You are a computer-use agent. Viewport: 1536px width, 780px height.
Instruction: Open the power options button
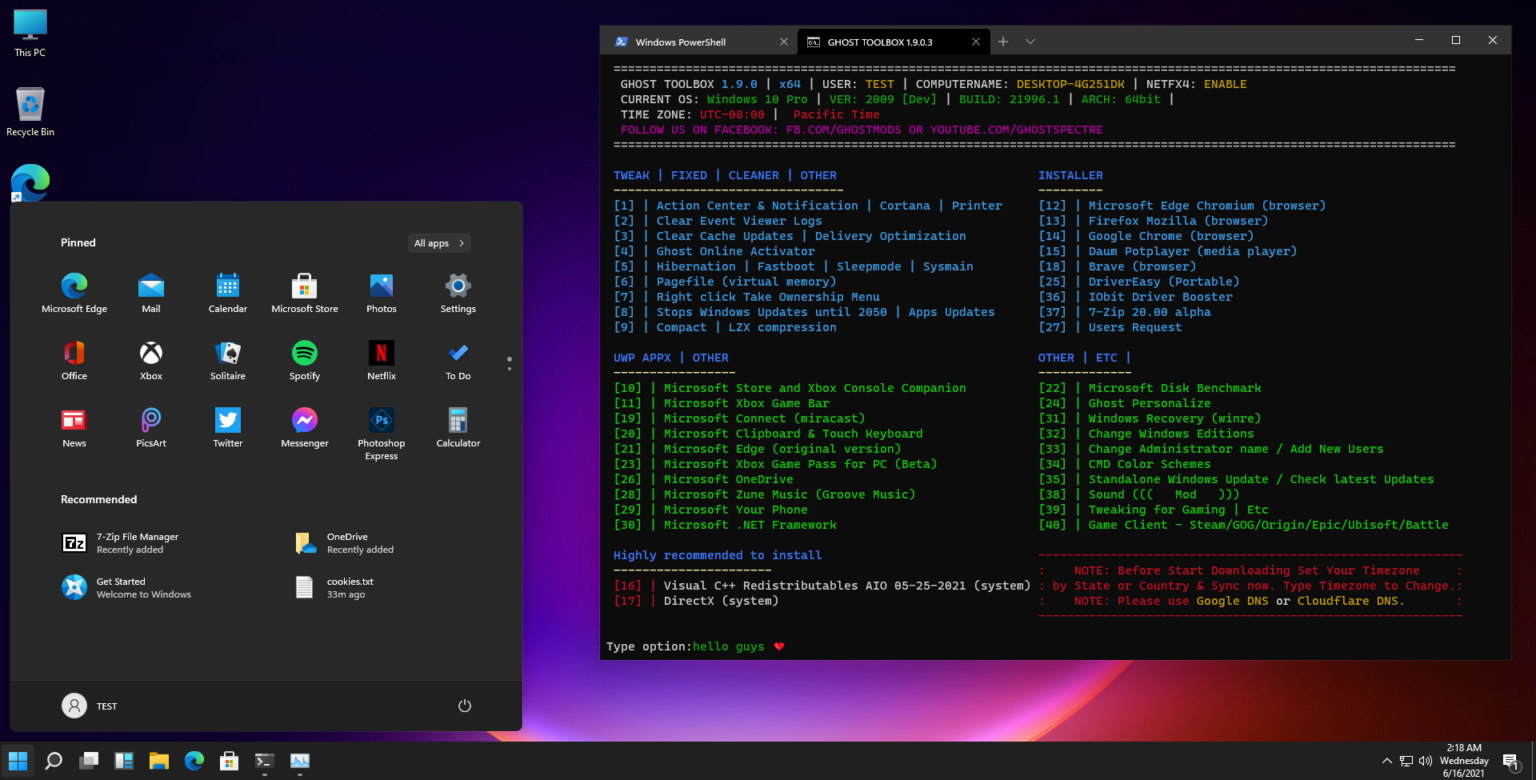(464, 706)
